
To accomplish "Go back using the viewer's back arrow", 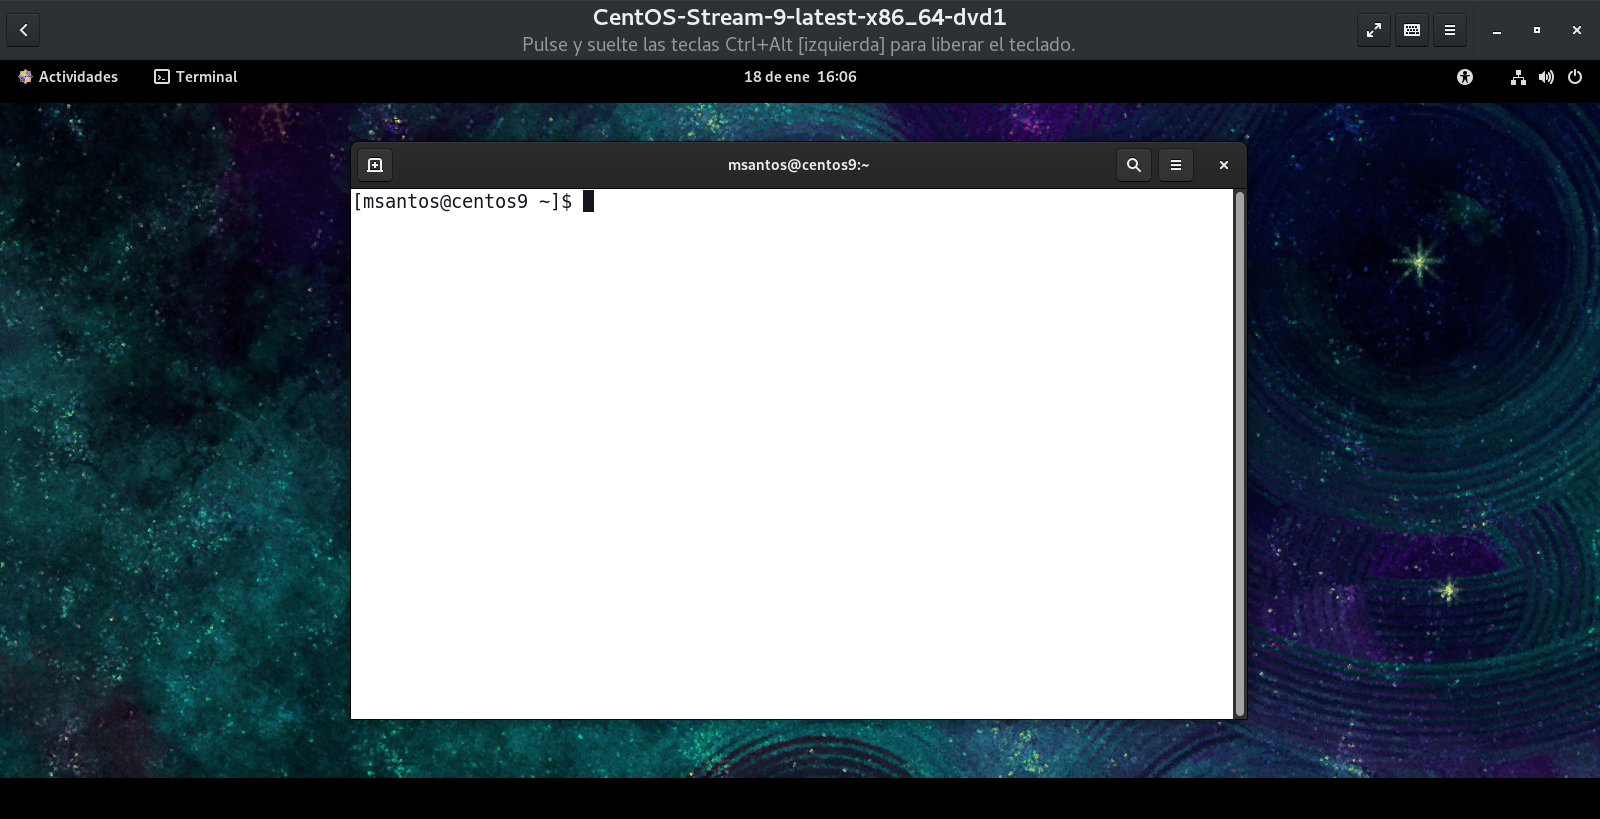I will (23, 30).
